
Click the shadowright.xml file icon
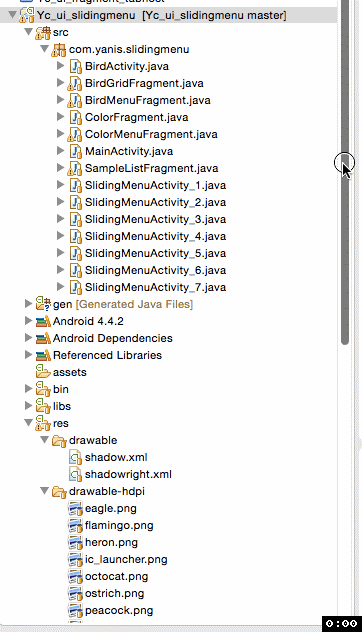pyautogui.click(x=75, y=474)
